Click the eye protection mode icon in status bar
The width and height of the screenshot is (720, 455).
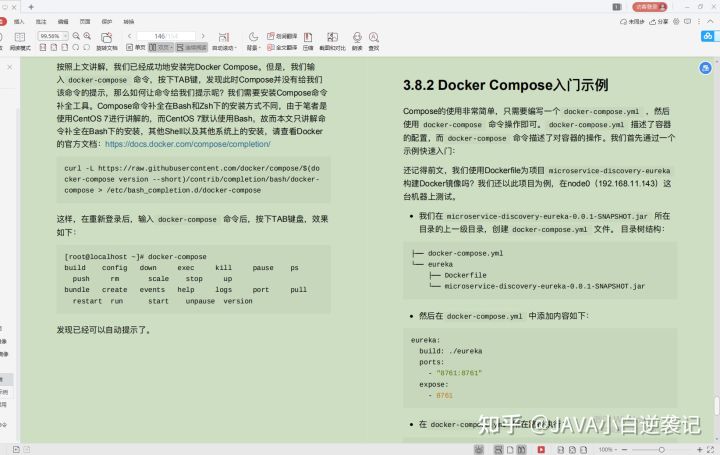pos(478,449)
